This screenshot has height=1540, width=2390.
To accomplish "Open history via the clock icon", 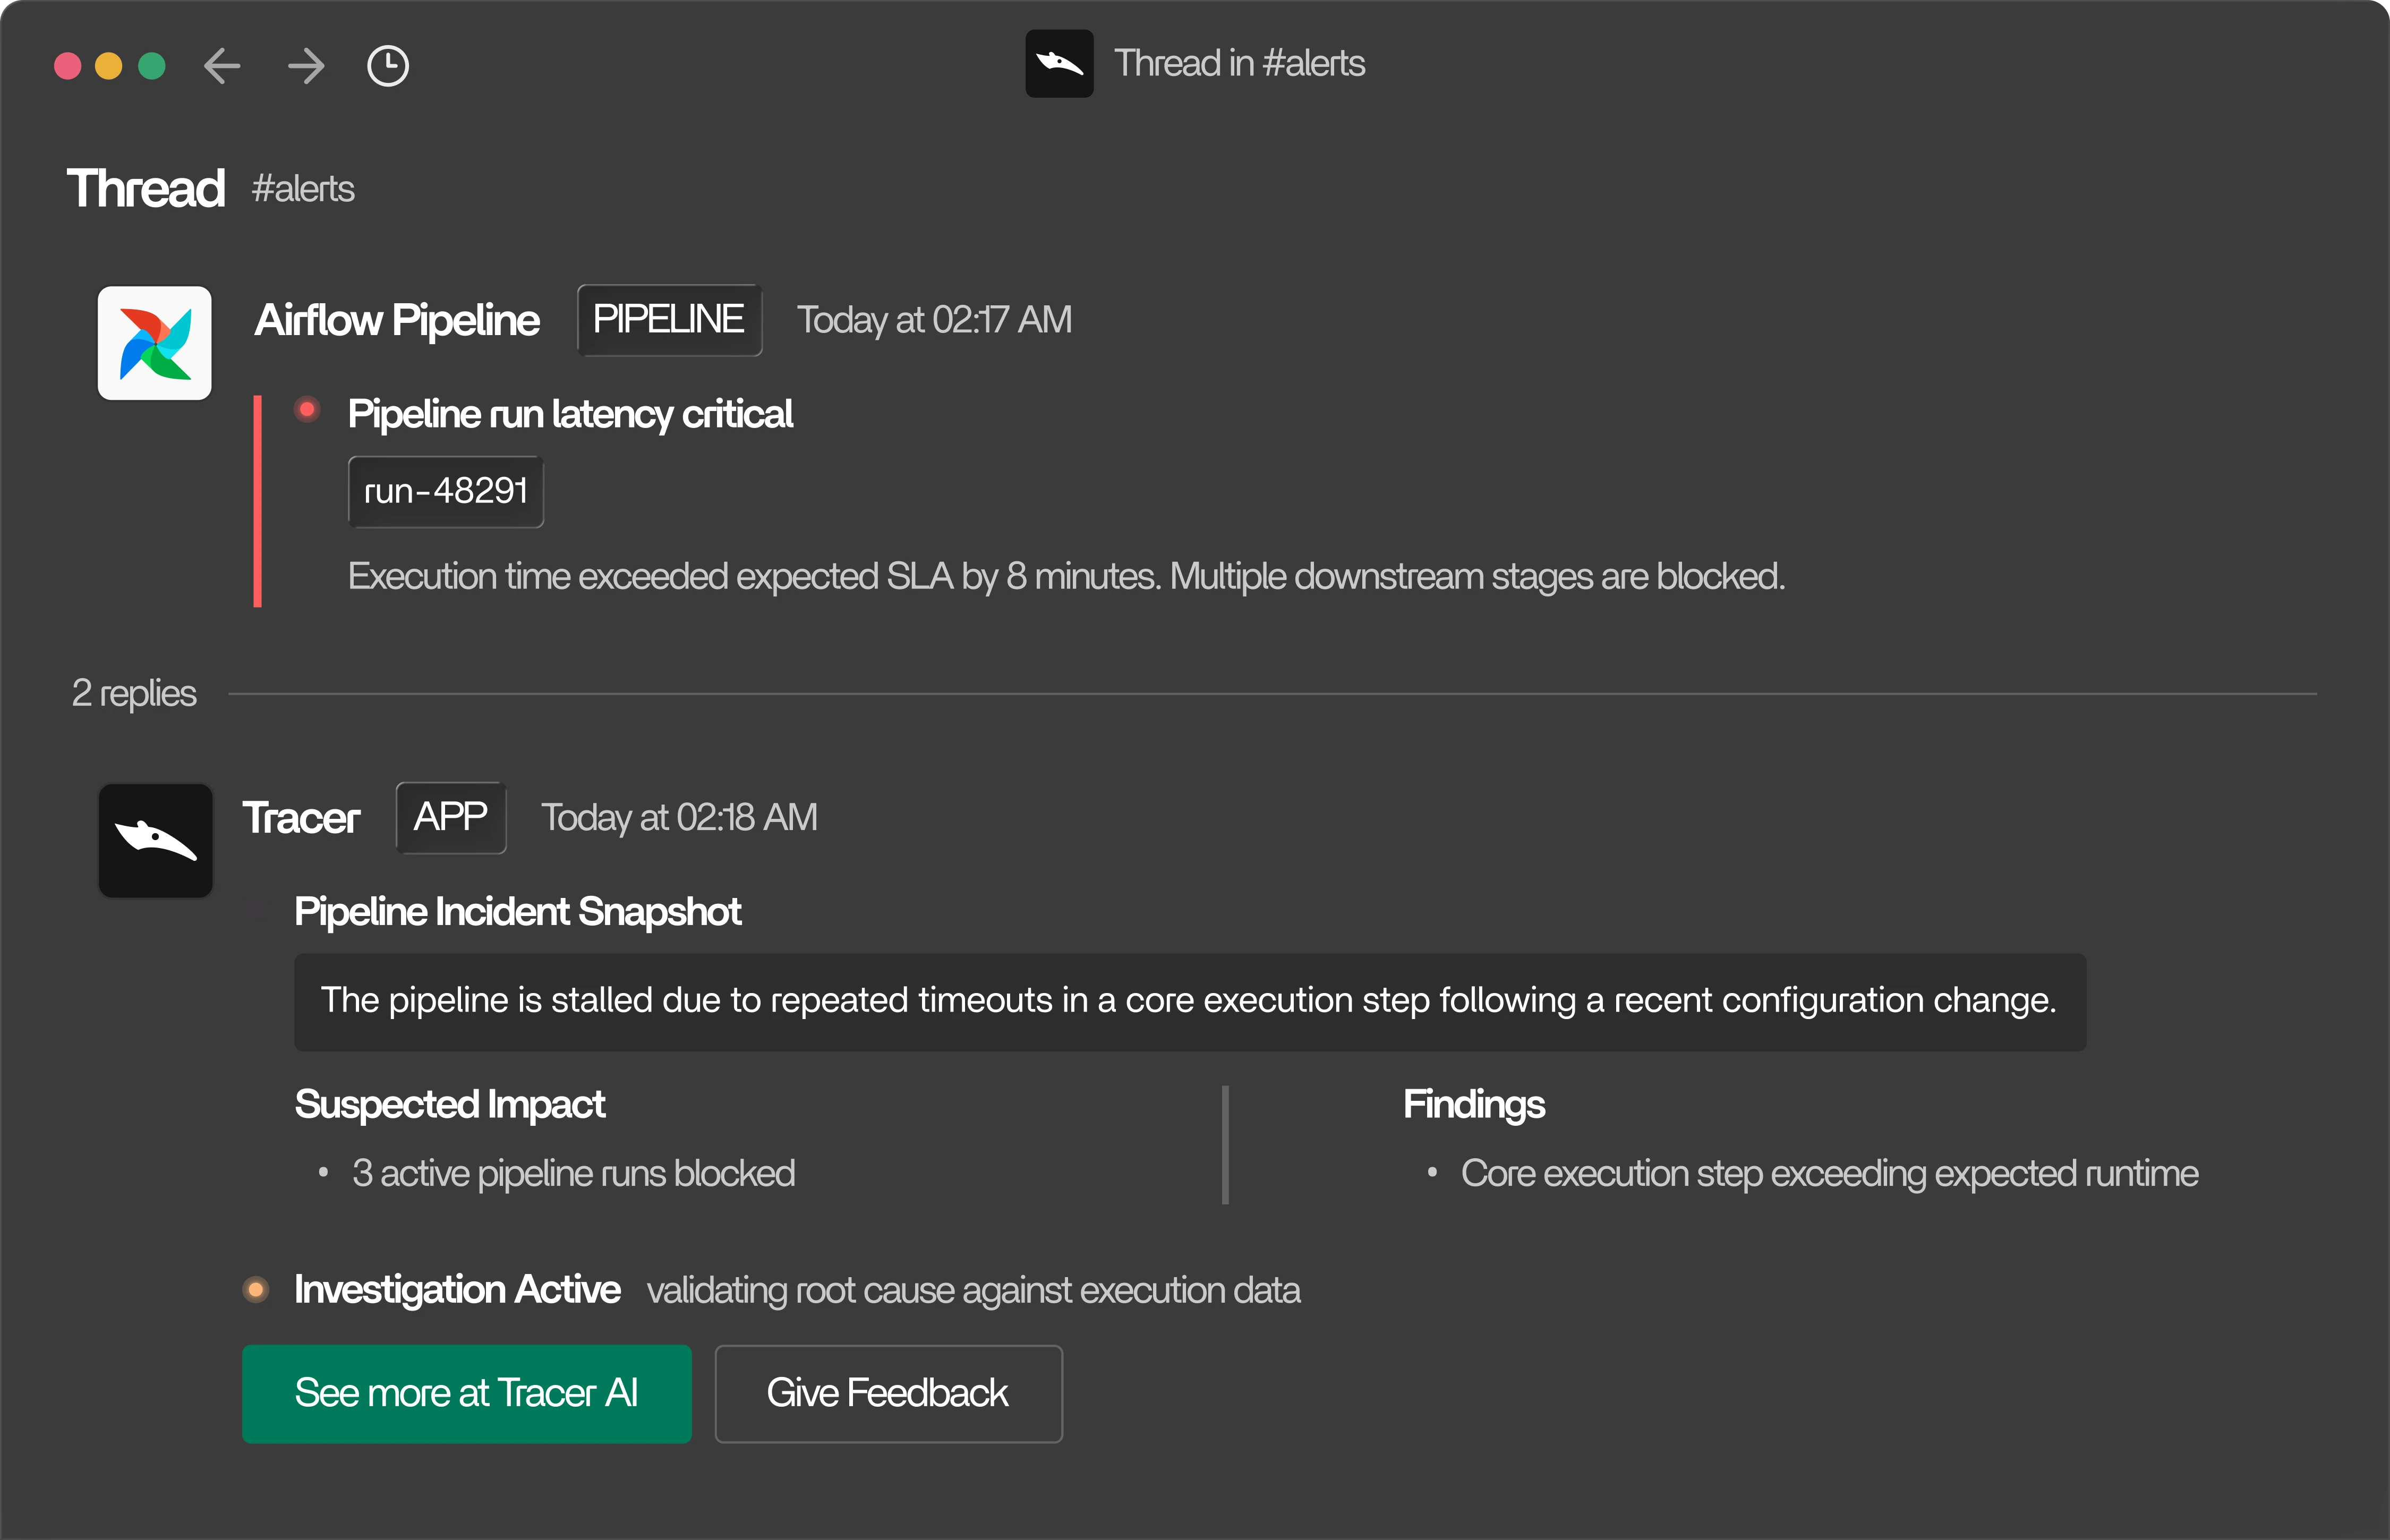I will click(388, 66).
